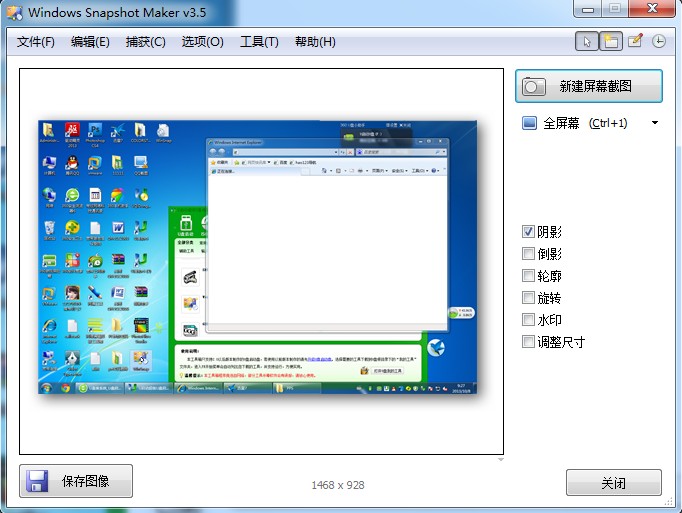Click the Snapshot Maker app icon in title bar

(x=14, y=13)
